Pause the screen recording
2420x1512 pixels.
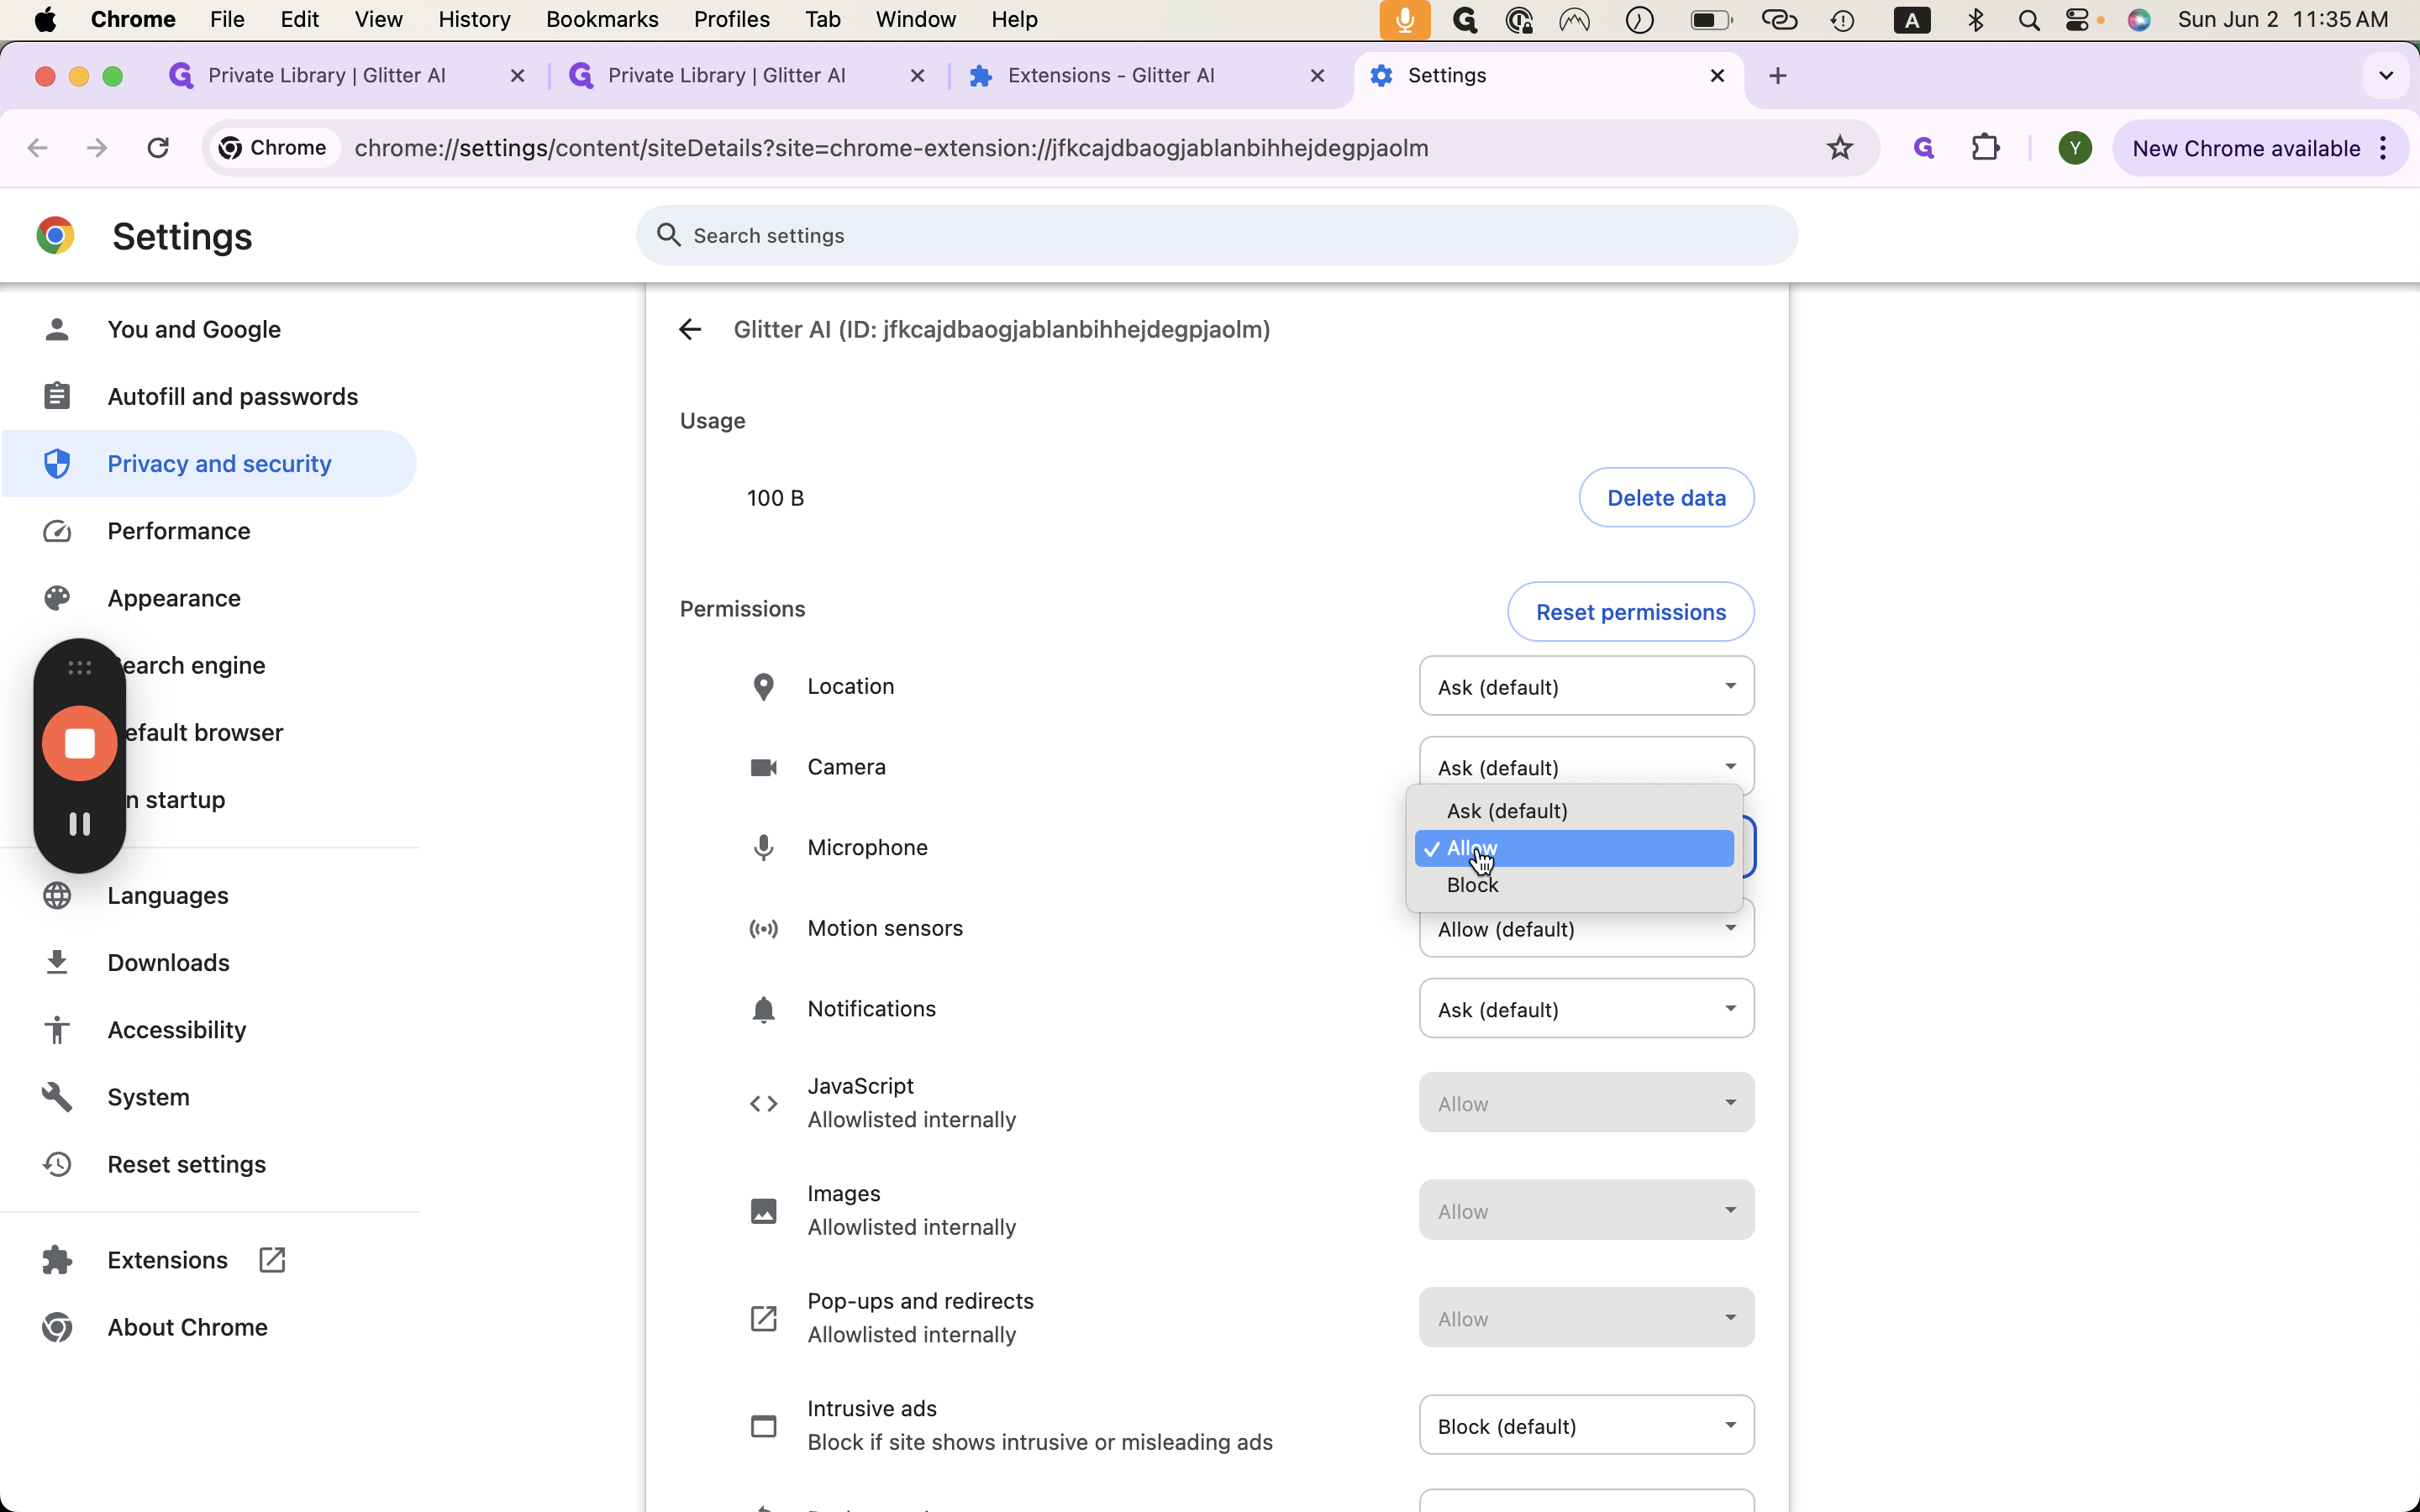pos(80,823)
